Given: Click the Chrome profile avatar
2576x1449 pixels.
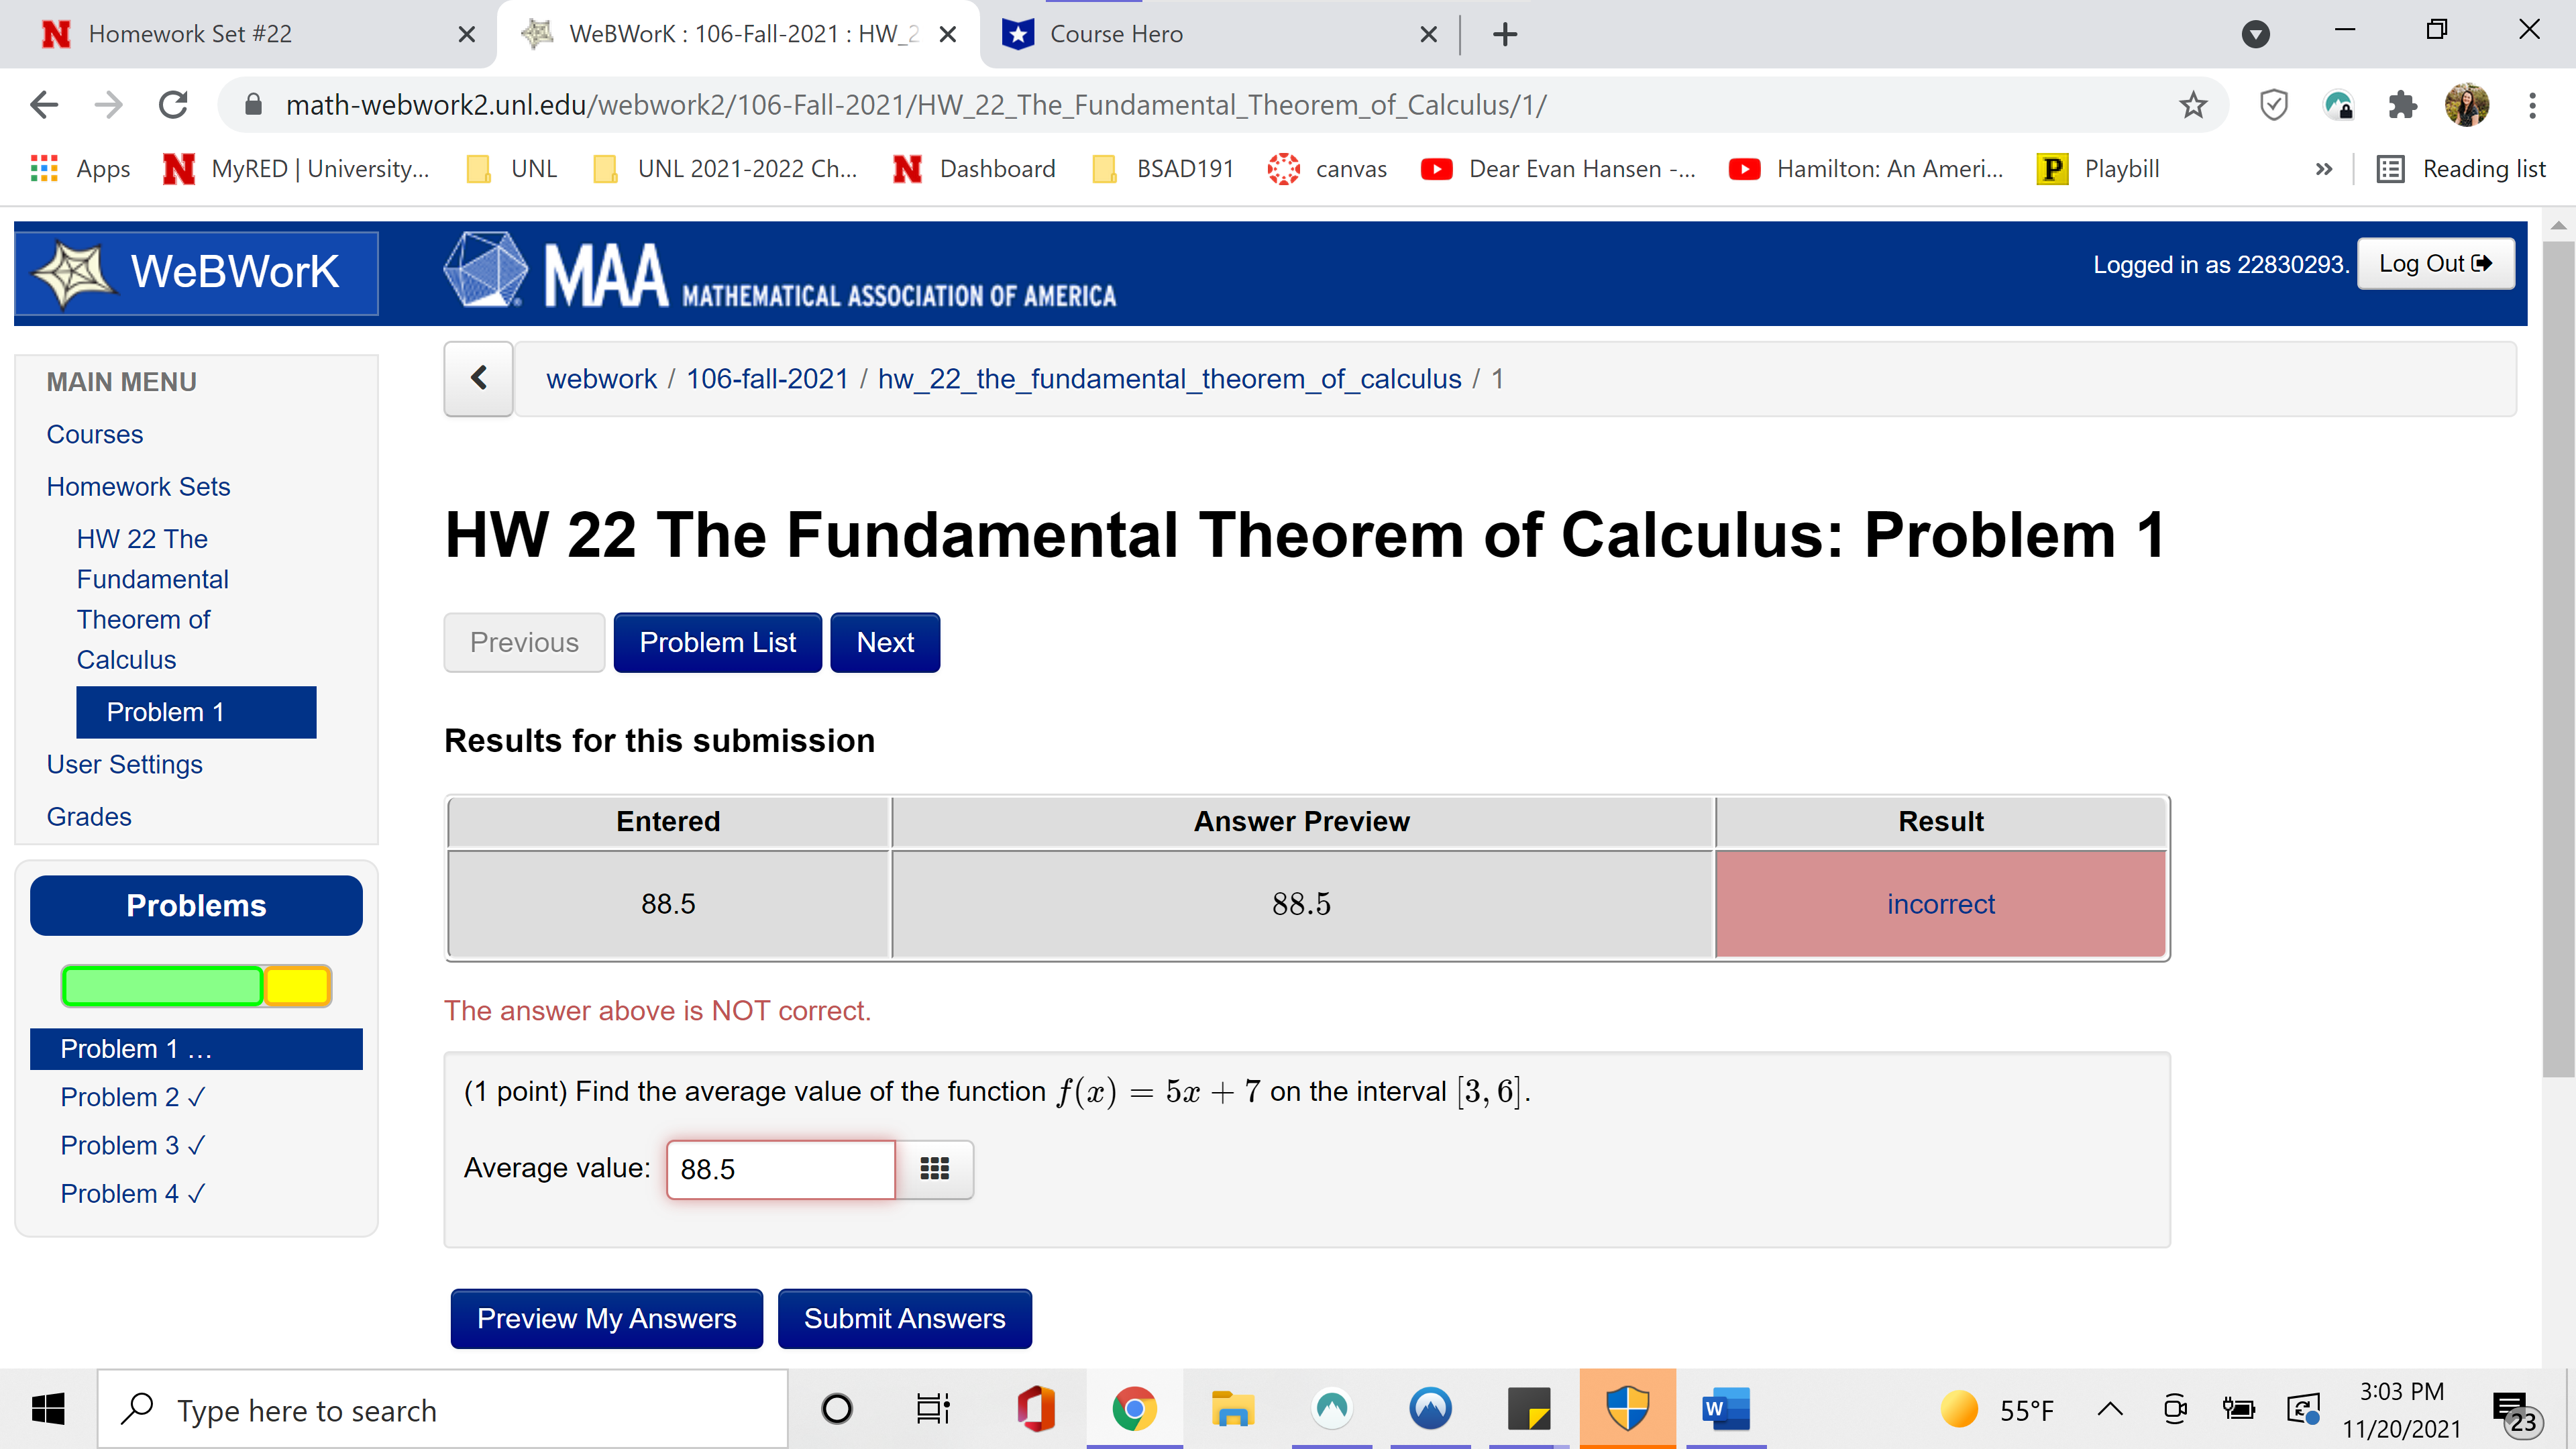Looking at the screenshot, I should coord(2467,105).
